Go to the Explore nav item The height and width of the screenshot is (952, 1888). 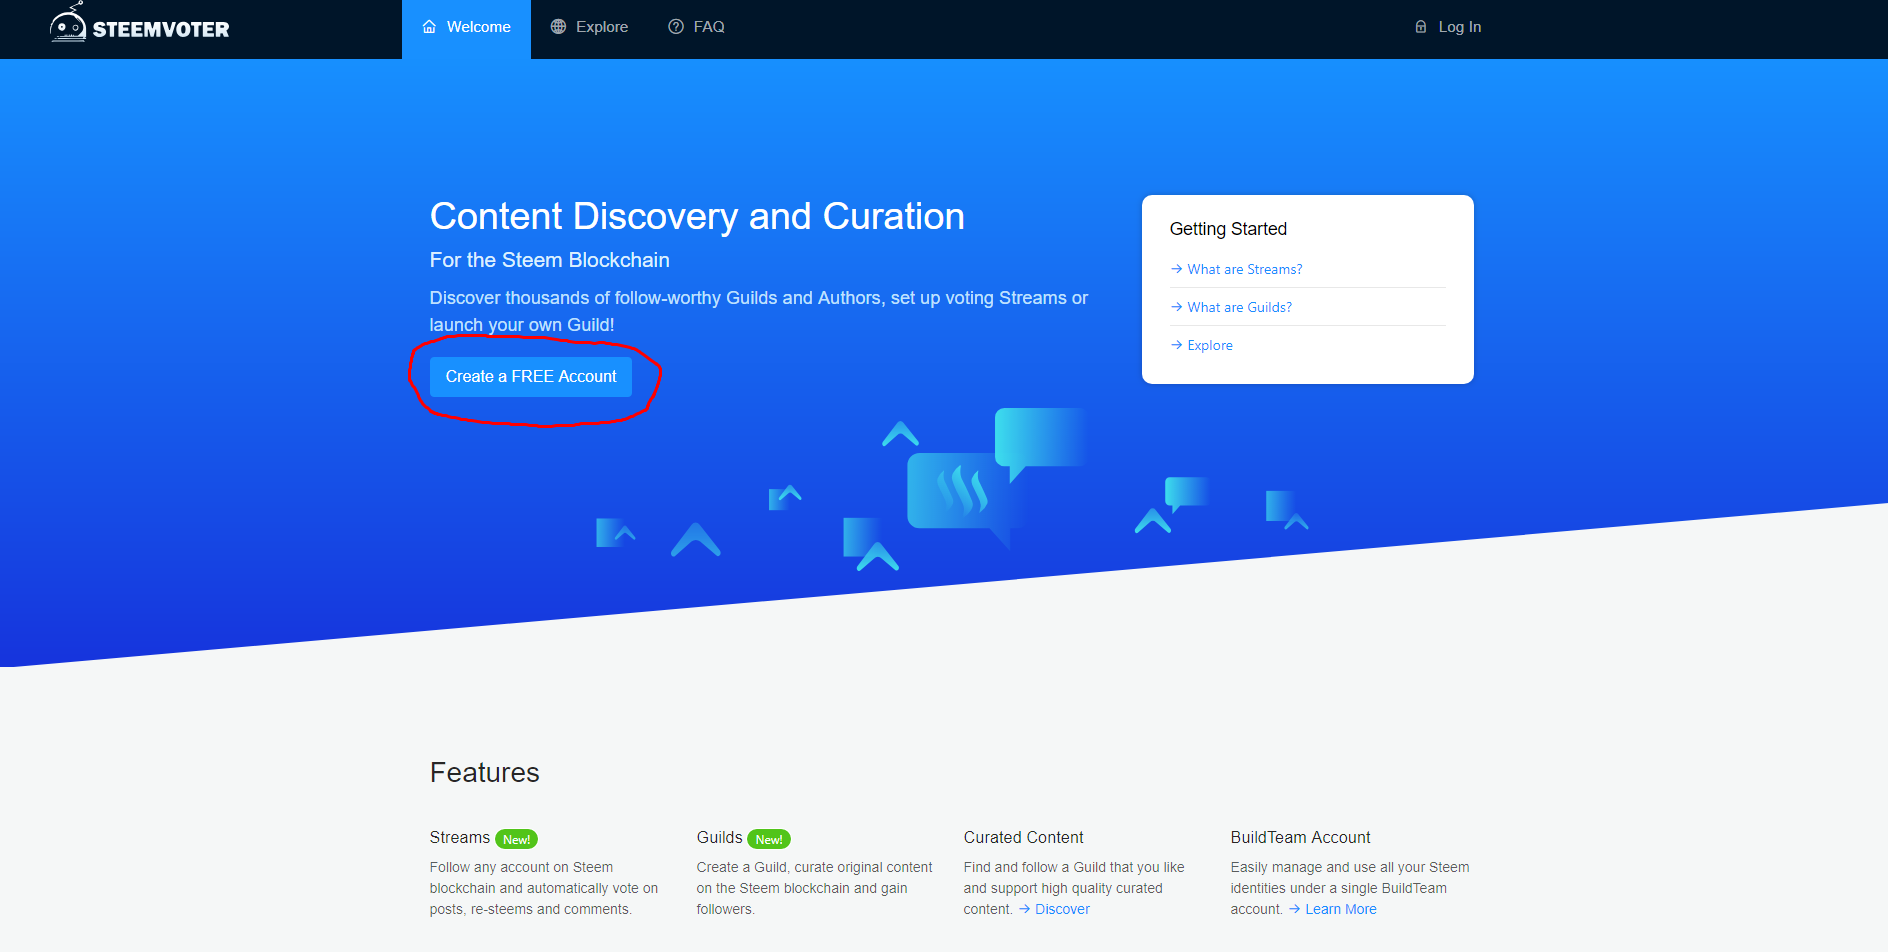point(589,29)
